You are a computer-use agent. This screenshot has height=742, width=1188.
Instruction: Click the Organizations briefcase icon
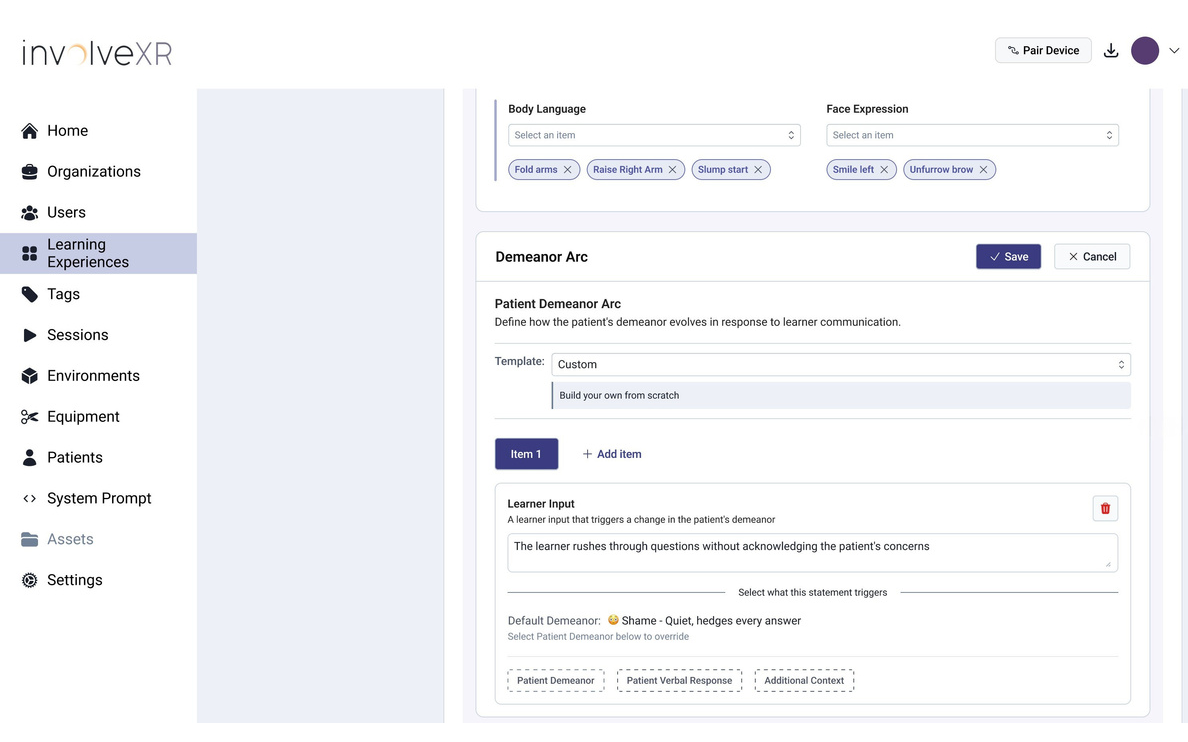(x=30, y=172)
